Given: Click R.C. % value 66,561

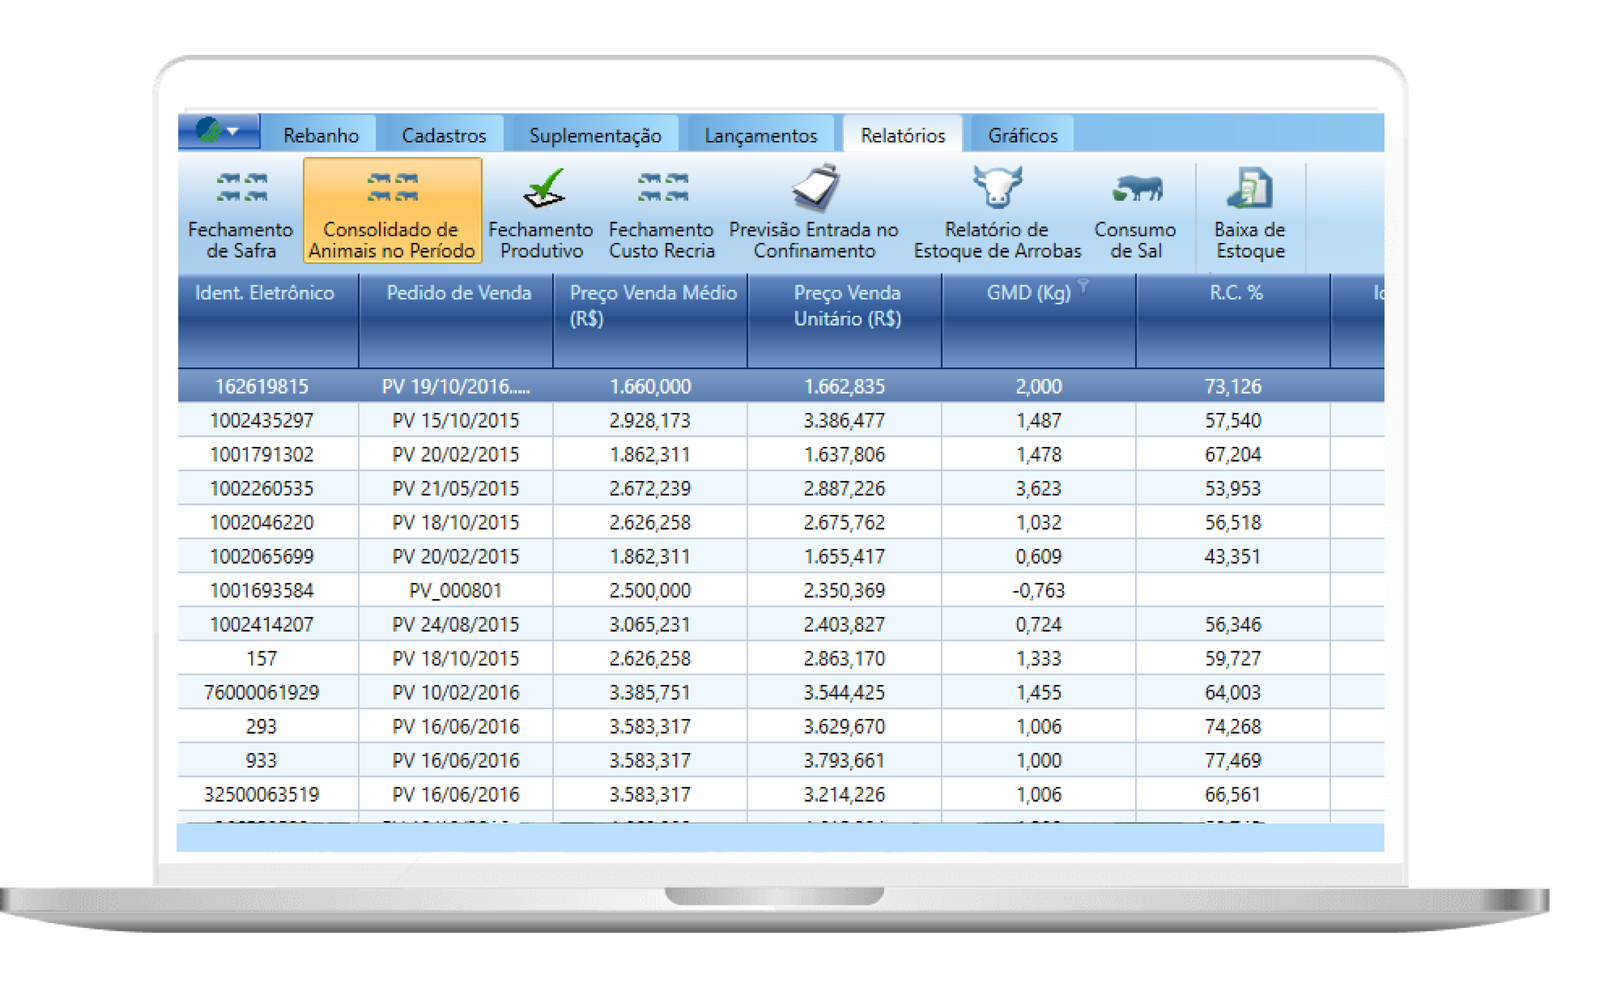Looking at the screenshot, I should (1233, 795).
